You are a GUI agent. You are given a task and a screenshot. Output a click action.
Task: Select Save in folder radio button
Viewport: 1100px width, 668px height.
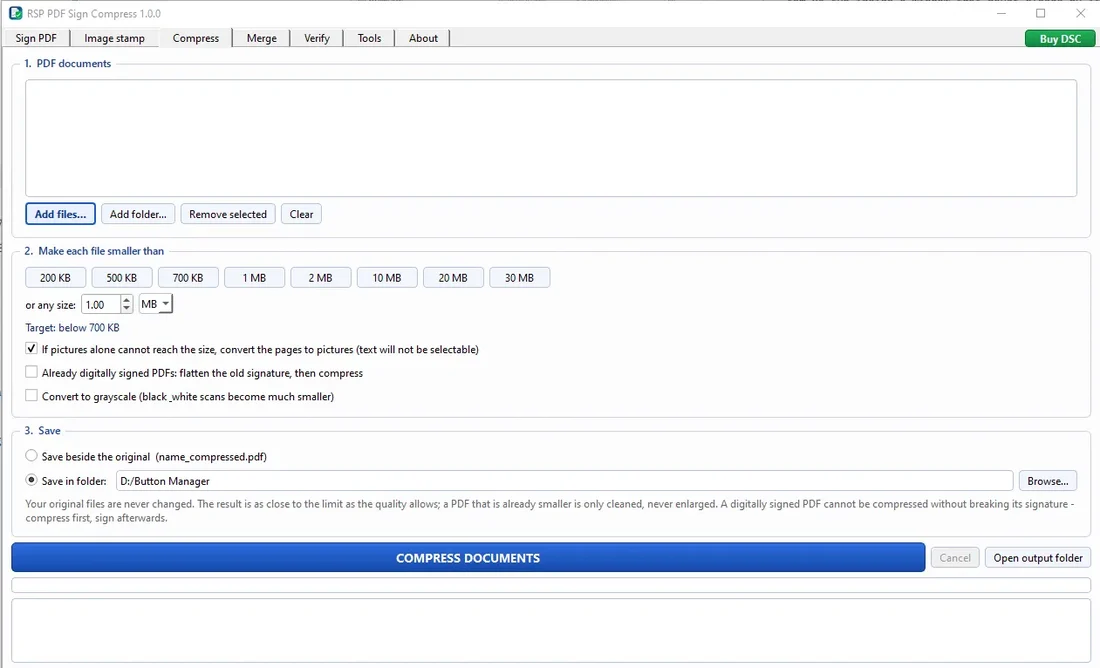(x=32, y=481)
